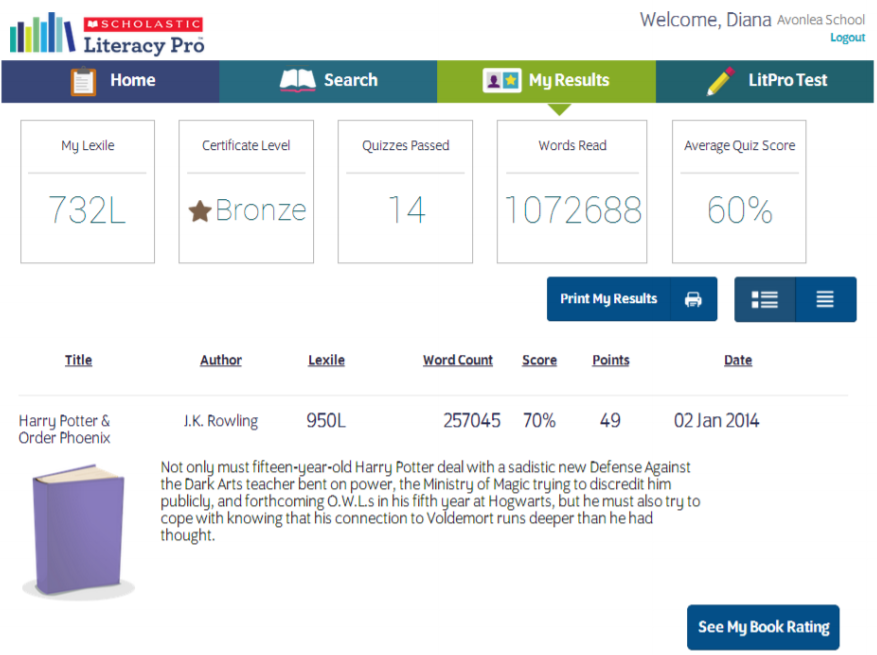The height and width of the screenshot is (655, 877).
Task: Sort results by Score column
Action: pyautogui.click(x=539, y=360)
